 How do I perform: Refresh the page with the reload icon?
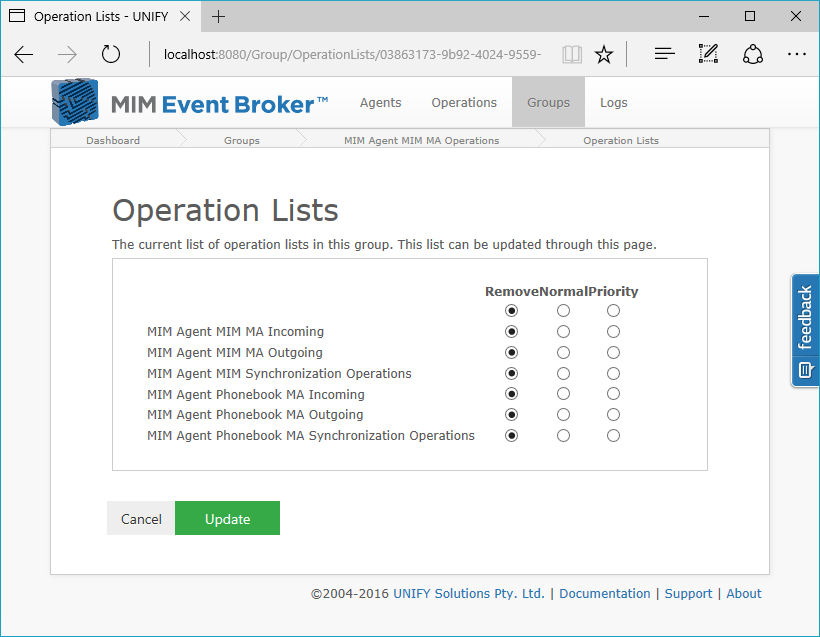(111, 54)
